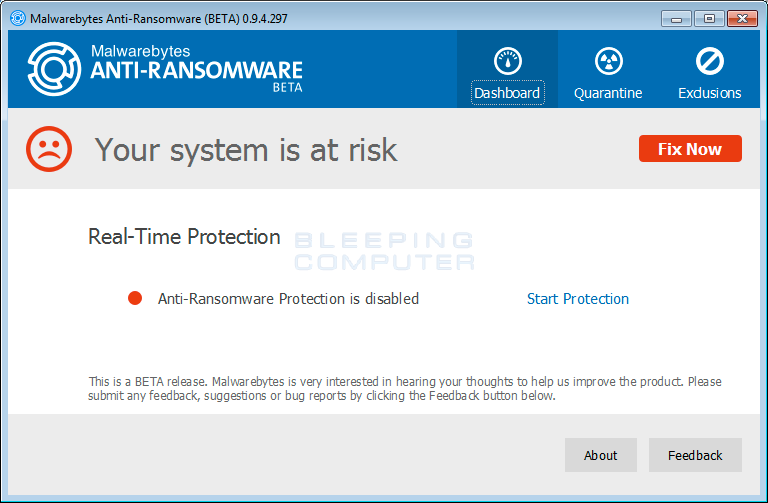
Task: Open the About dialog button
Action: 600,455
